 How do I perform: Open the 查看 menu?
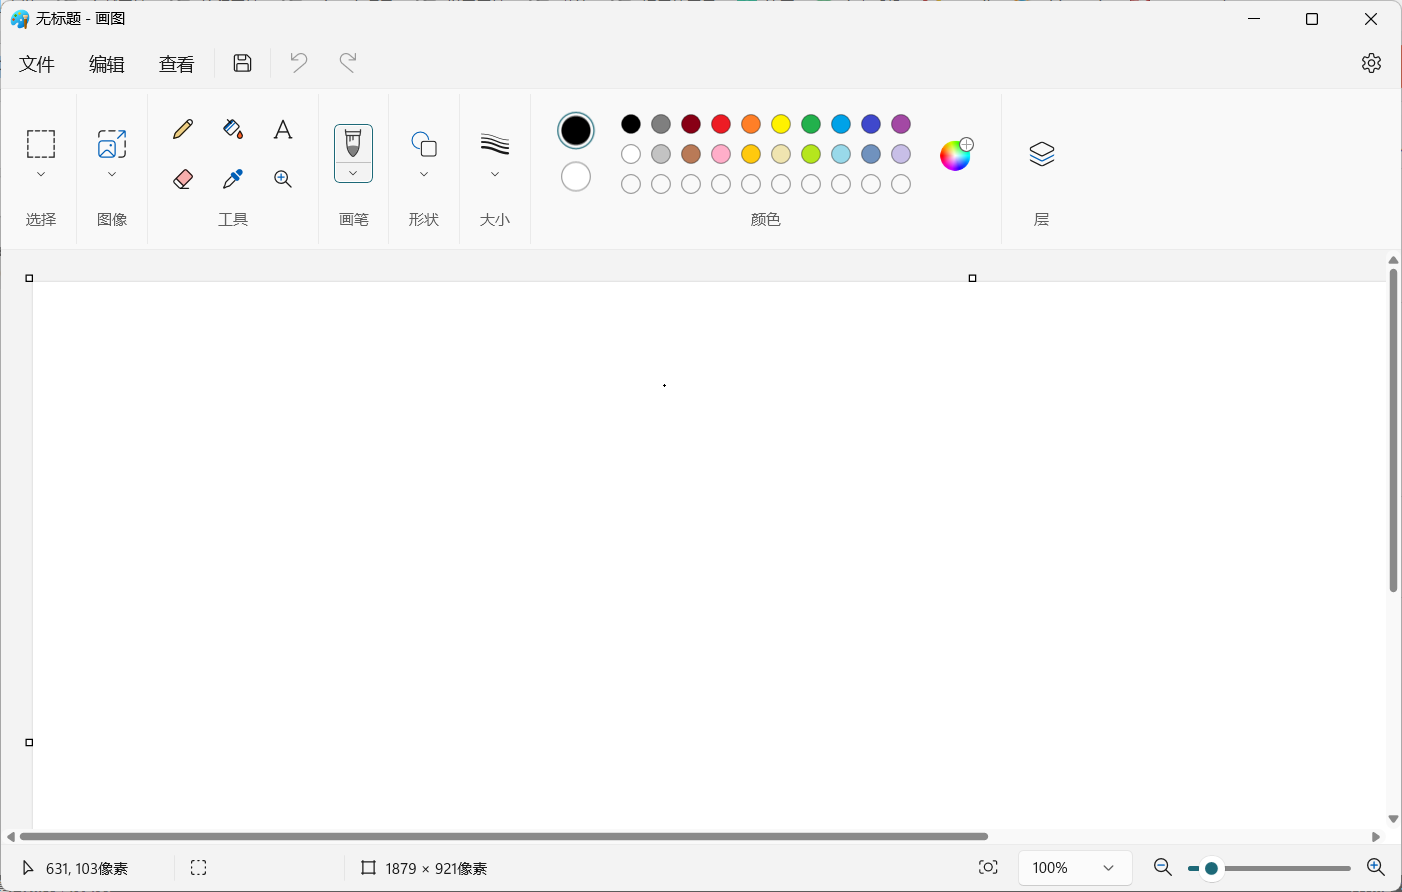click(x=177, y=64)
